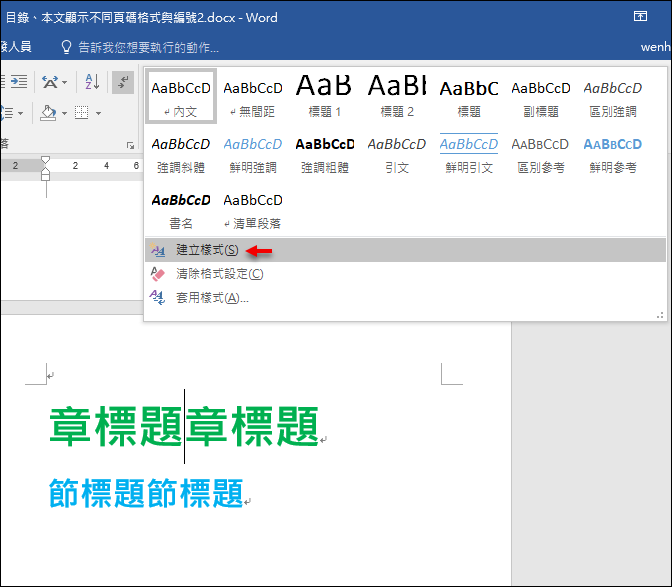Click the ribbon display options icon
This screenshot has height=587, width=672.
[x=640, y=16]
